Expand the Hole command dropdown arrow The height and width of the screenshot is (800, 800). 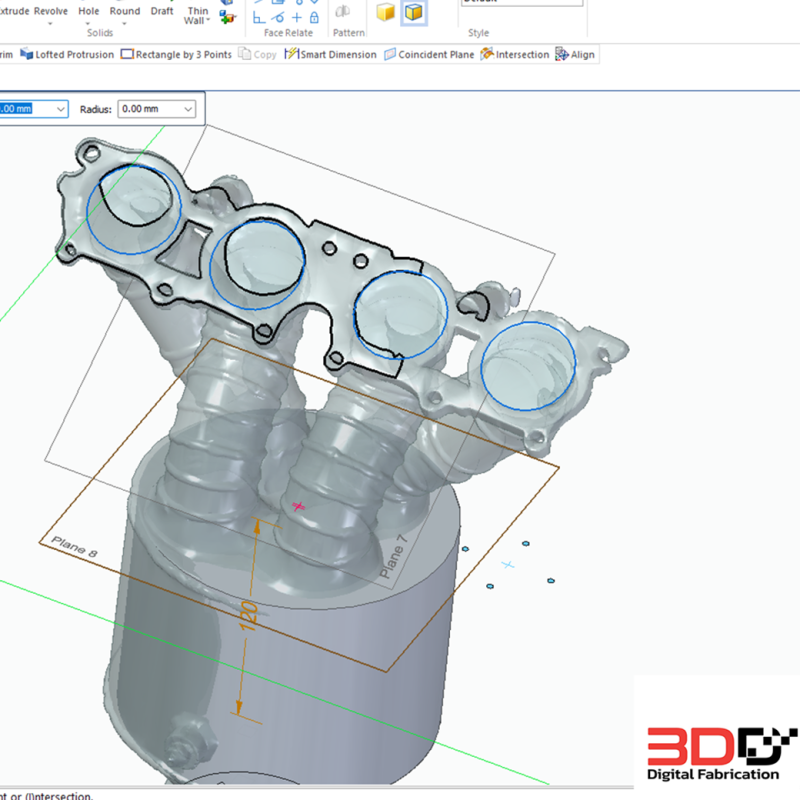89,22
